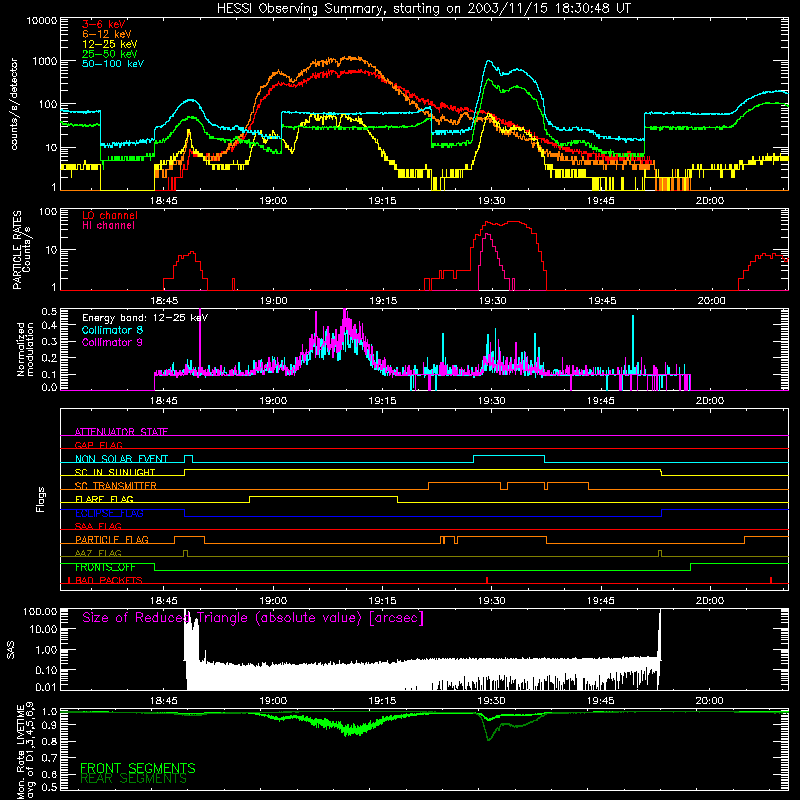Select the 'LO channel' legend label

pos(110,215)
